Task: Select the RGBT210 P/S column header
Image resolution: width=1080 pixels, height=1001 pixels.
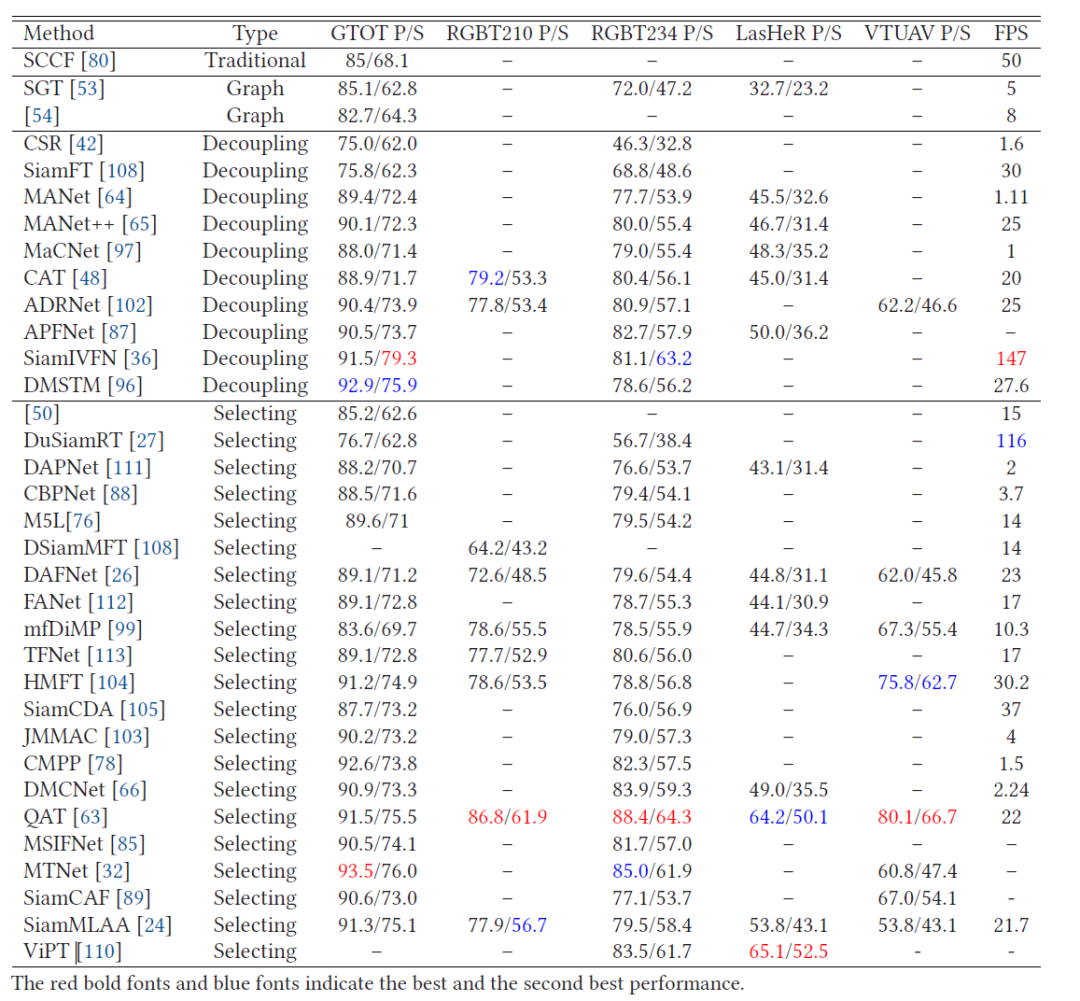Action: point(508,33)
